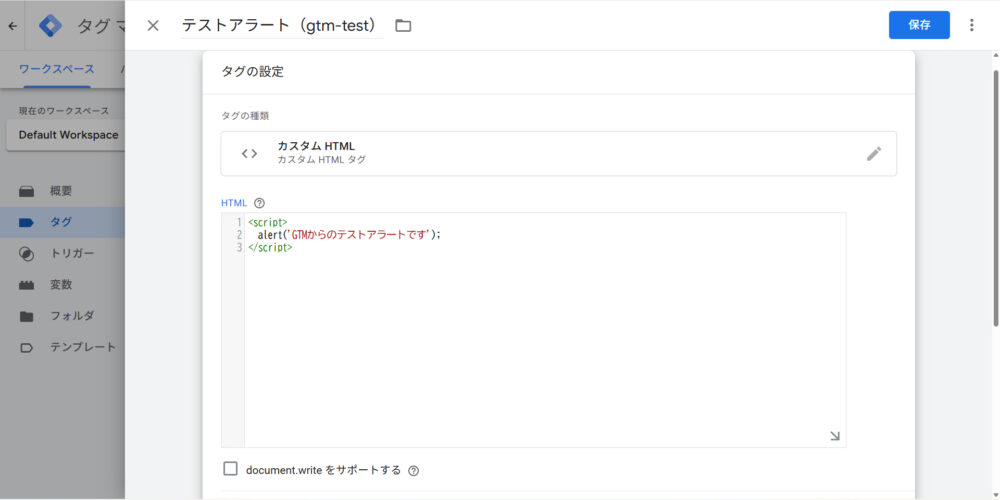Viewport: 1000px width, 500px height.
Task: Click the vertical scrollbar on the right
Action: 994,200
